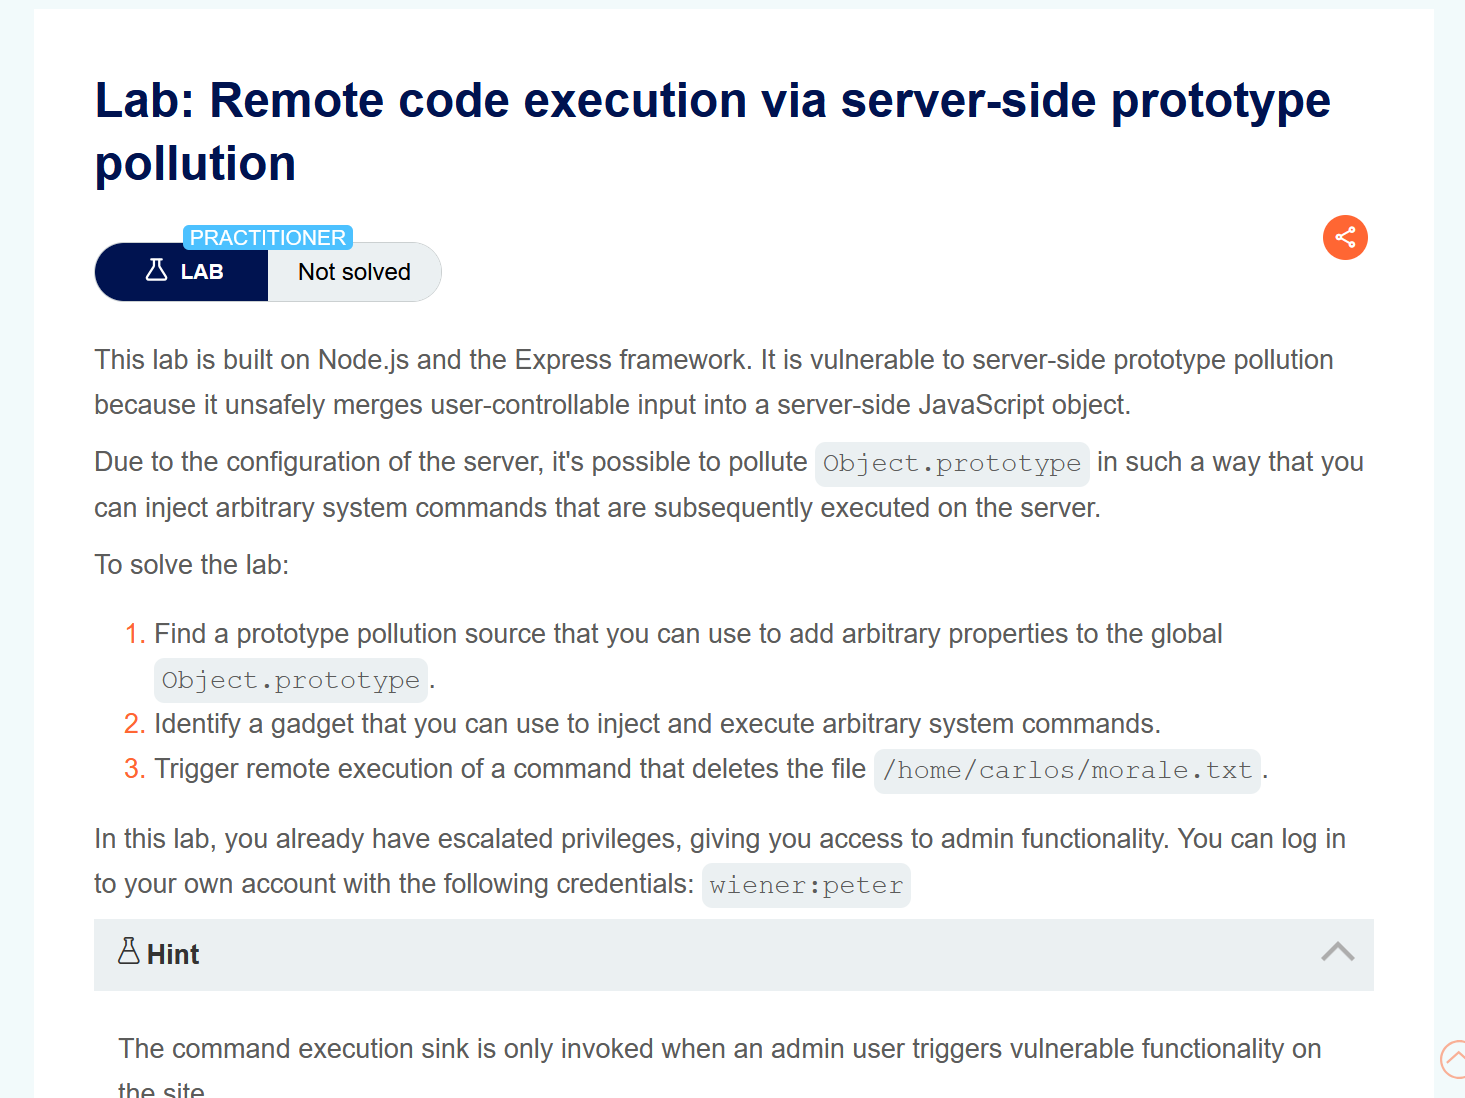Click Object.prototype code in the second paragraph

(952, 464)
